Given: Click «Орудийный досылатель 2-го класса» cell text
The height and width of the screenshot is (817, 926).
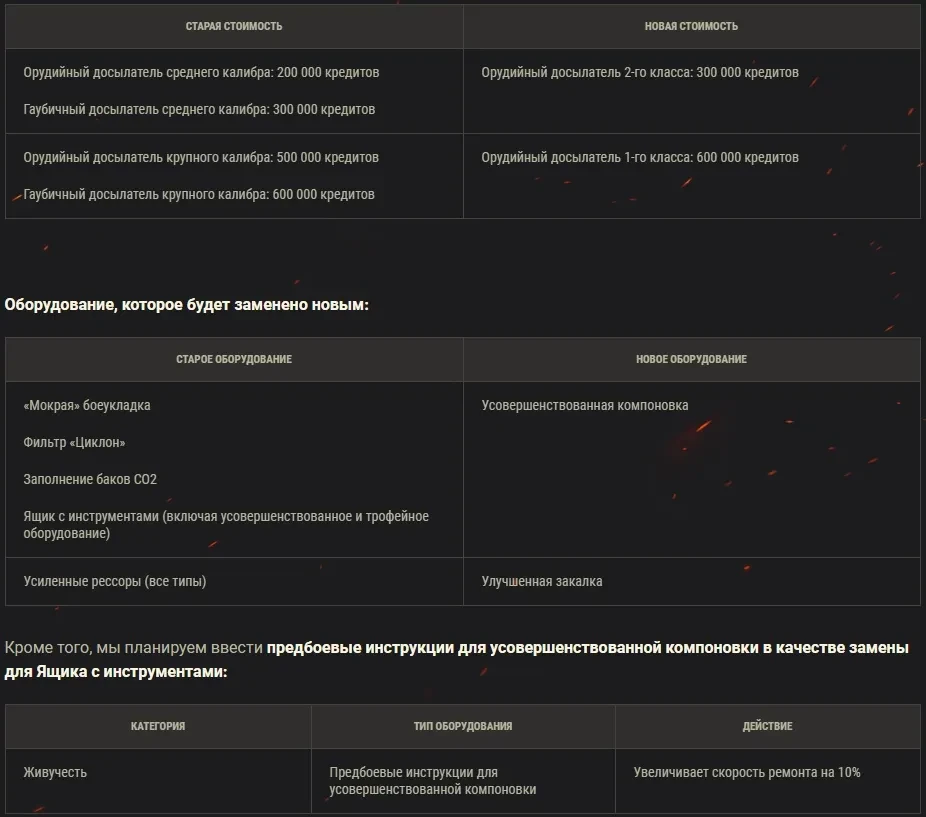Looking at the screenshot, I should (639, 73).
